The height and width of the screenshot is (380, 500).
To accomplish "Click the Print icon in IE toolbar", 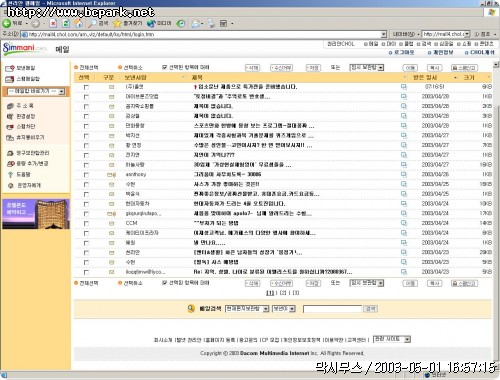I will (211, 23).
